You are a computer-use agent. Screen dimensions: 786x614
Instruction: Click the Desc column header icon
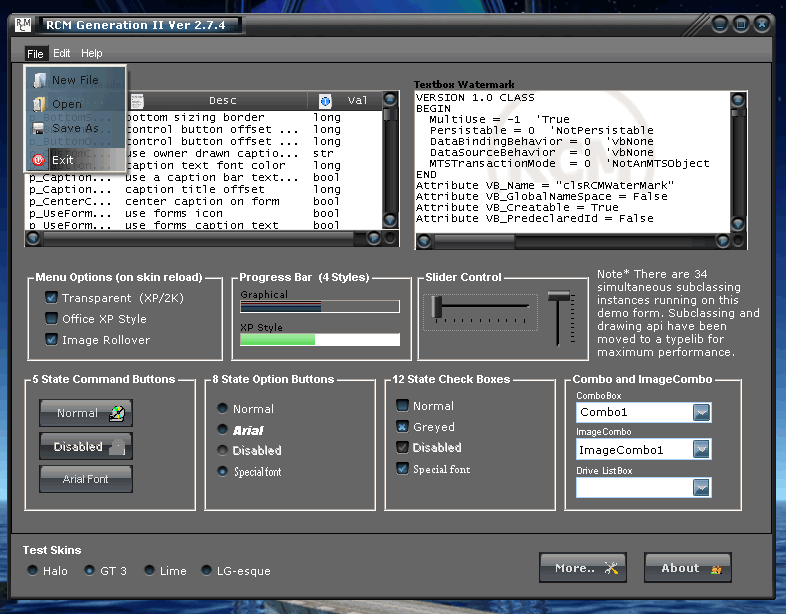pyautogui.click(x=137, y=101)
